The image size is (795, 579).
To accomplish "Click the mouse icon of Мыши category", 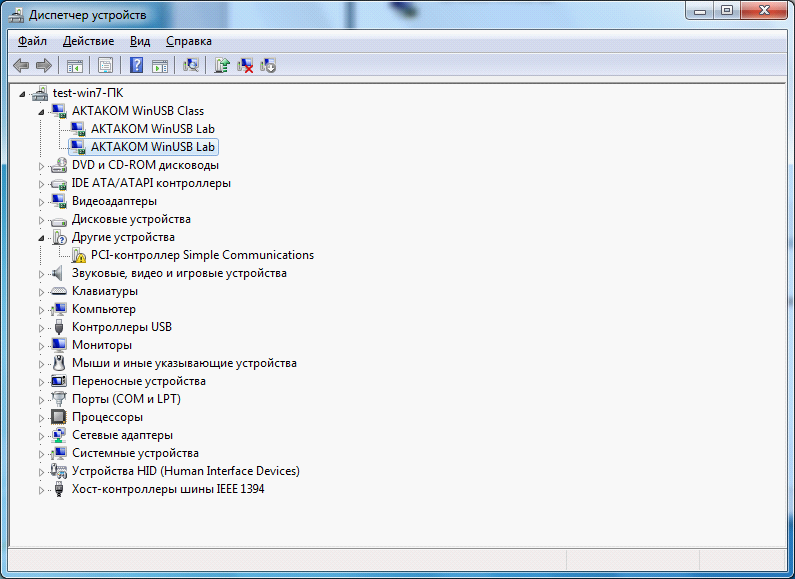I will 59,363.
